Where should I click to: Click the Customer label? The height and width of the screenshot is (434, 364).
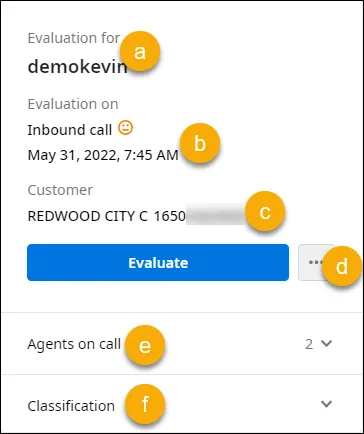[60, 190]
